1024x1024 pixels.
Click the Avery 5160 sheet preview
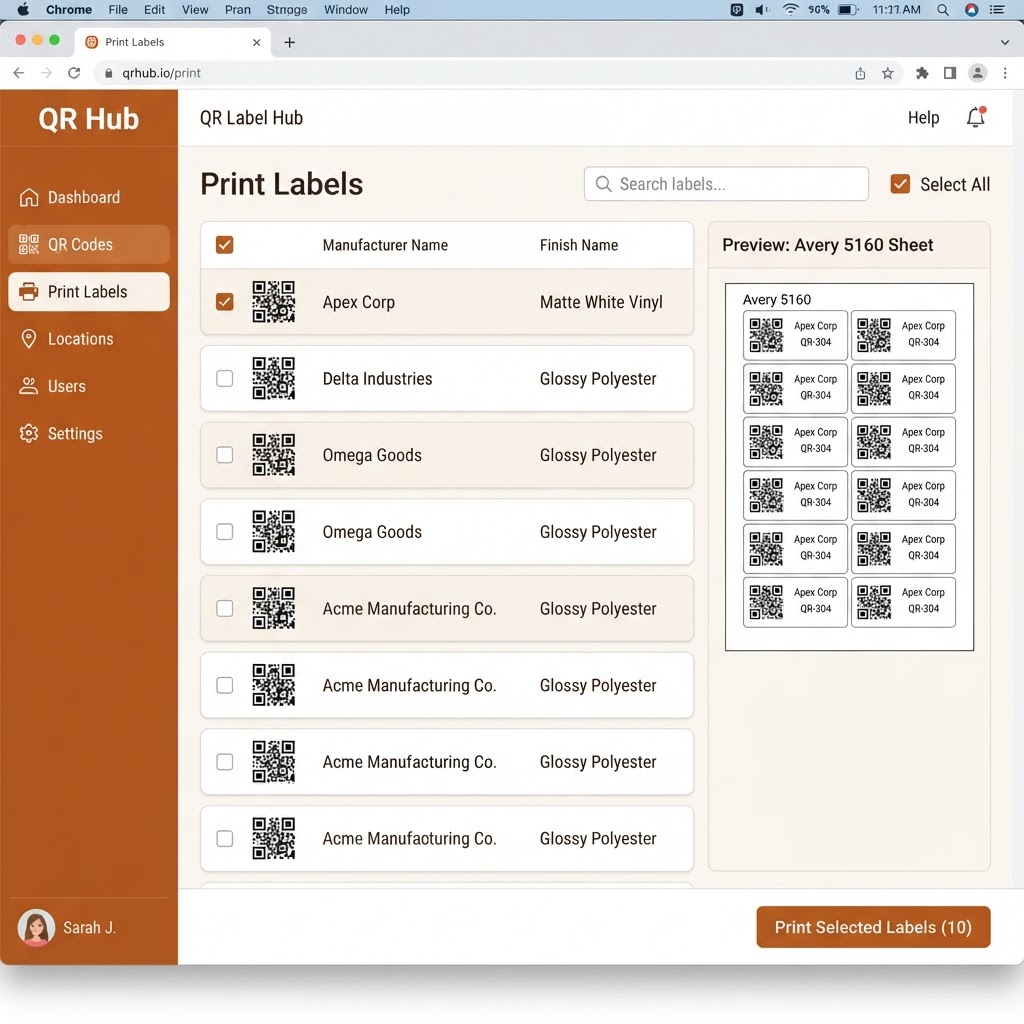[x=849, y=467]
